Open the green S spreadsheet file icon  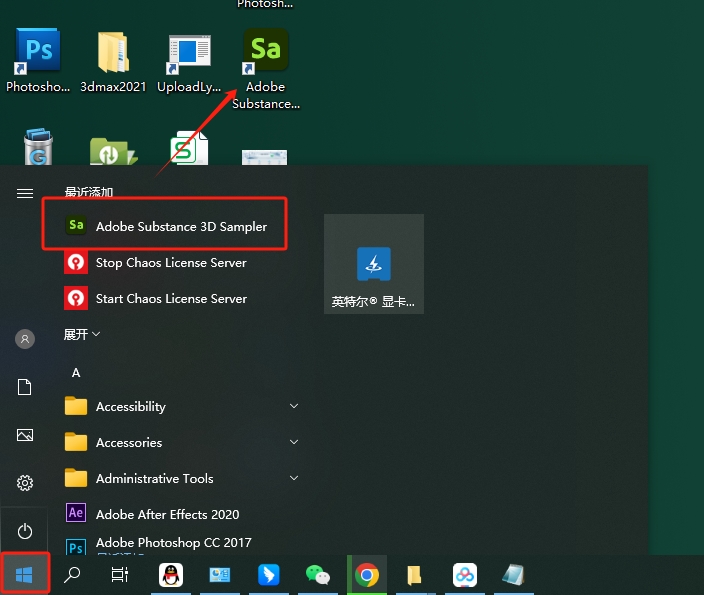pos(189,148)
